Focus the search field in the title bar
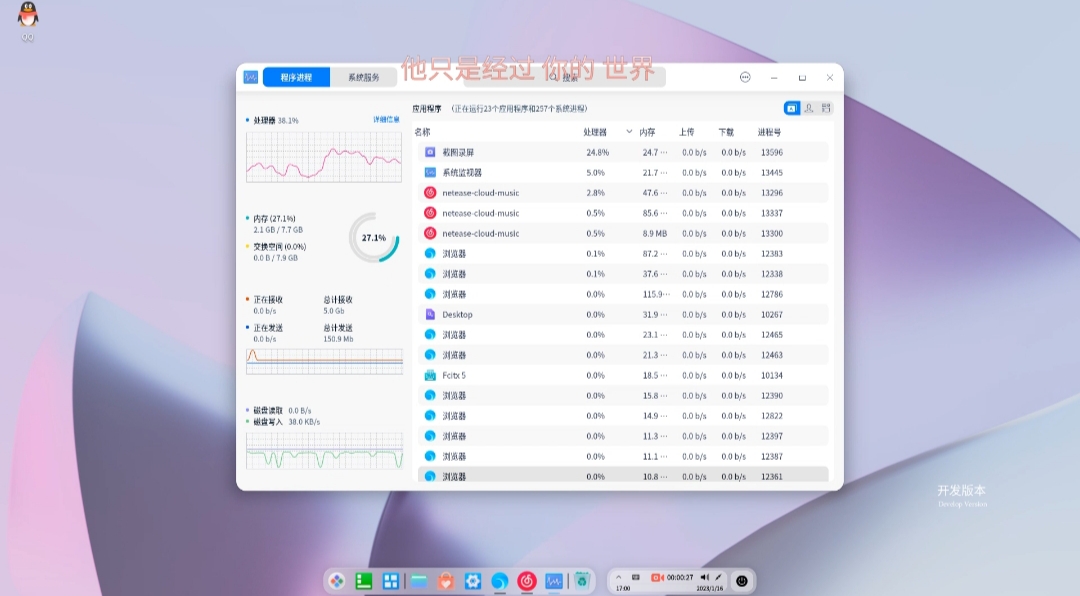The width and height of the screenshot is (1080, 596). coord(565,78)
